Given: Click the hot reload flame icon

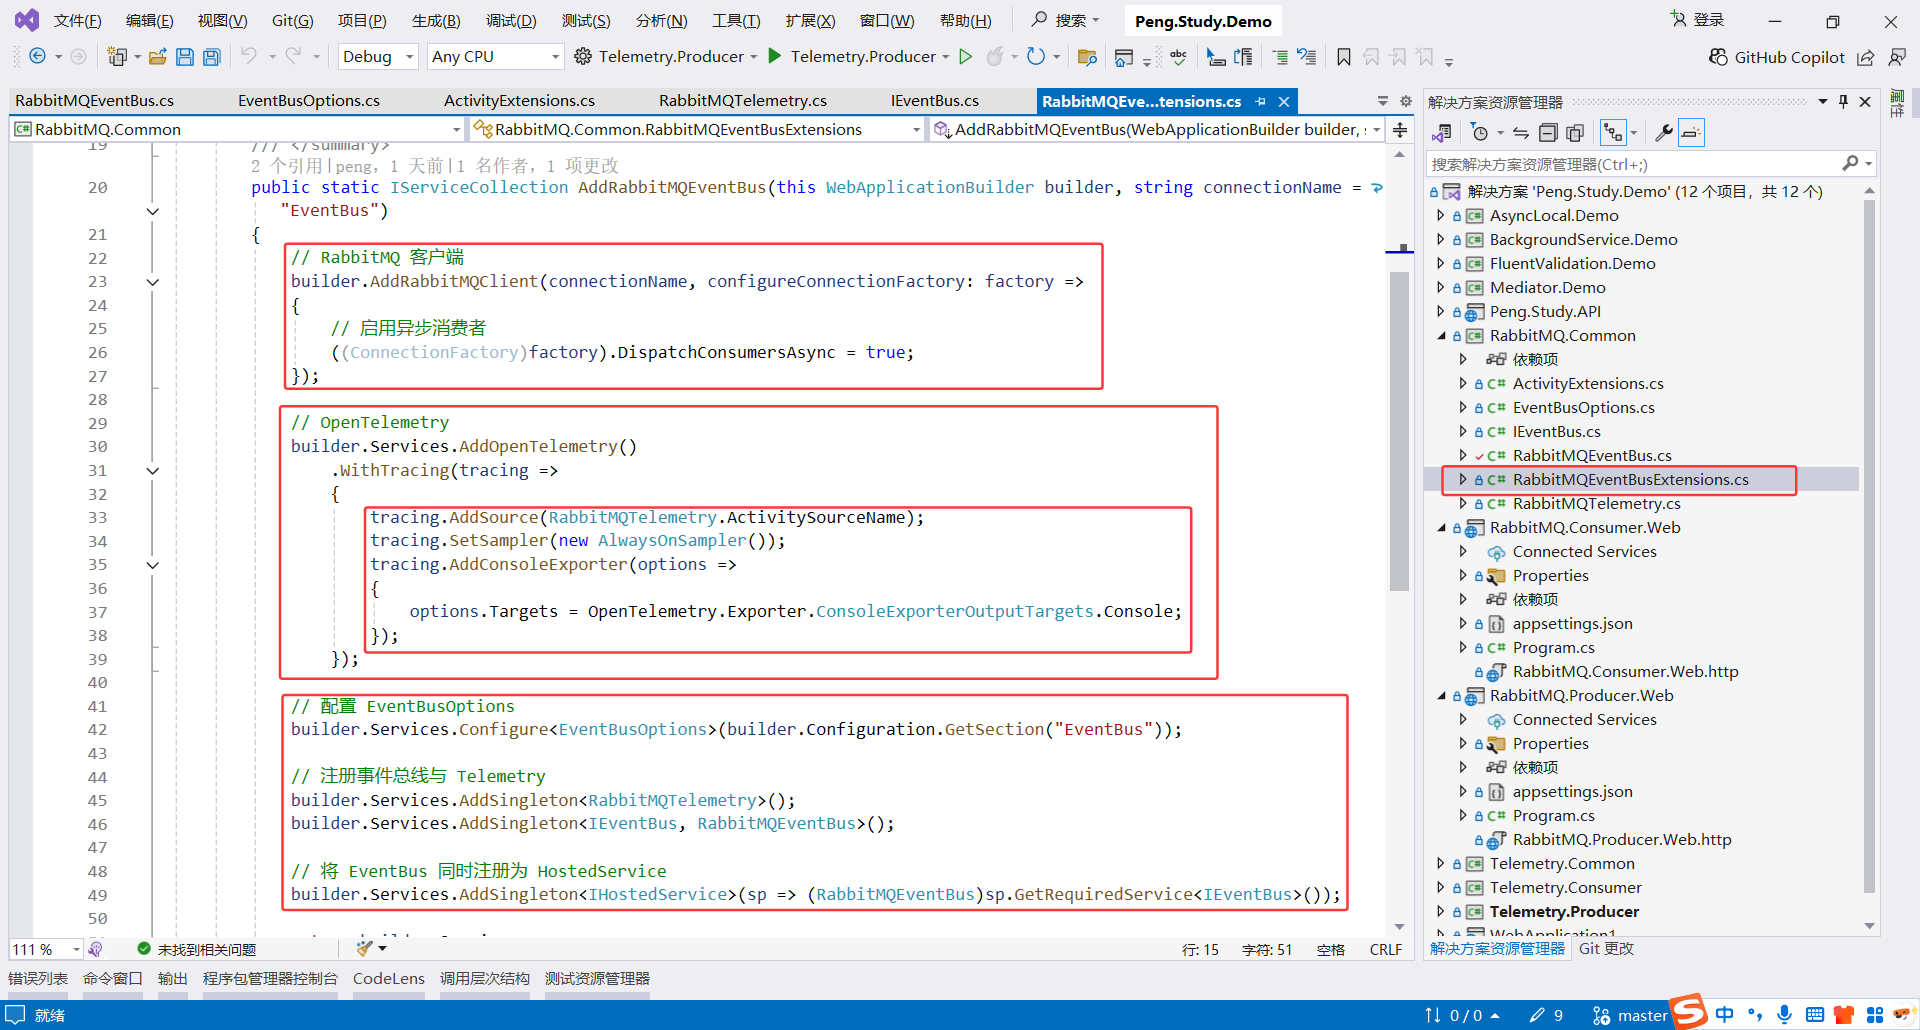Looking at the screenshot, I should tap(994, 56).
